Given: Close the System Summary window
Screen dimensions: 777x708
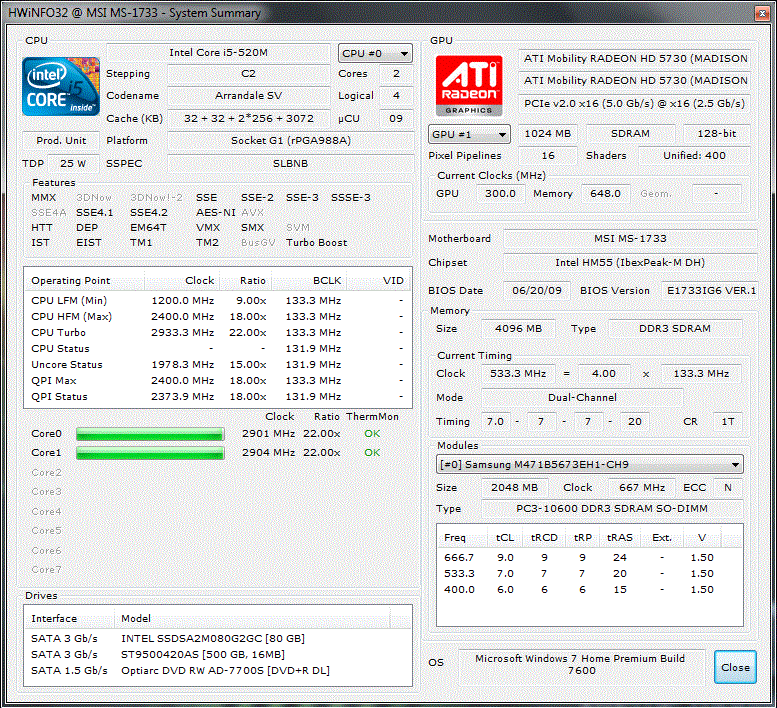Looking at the screenshot, I should tap(762, 13).
